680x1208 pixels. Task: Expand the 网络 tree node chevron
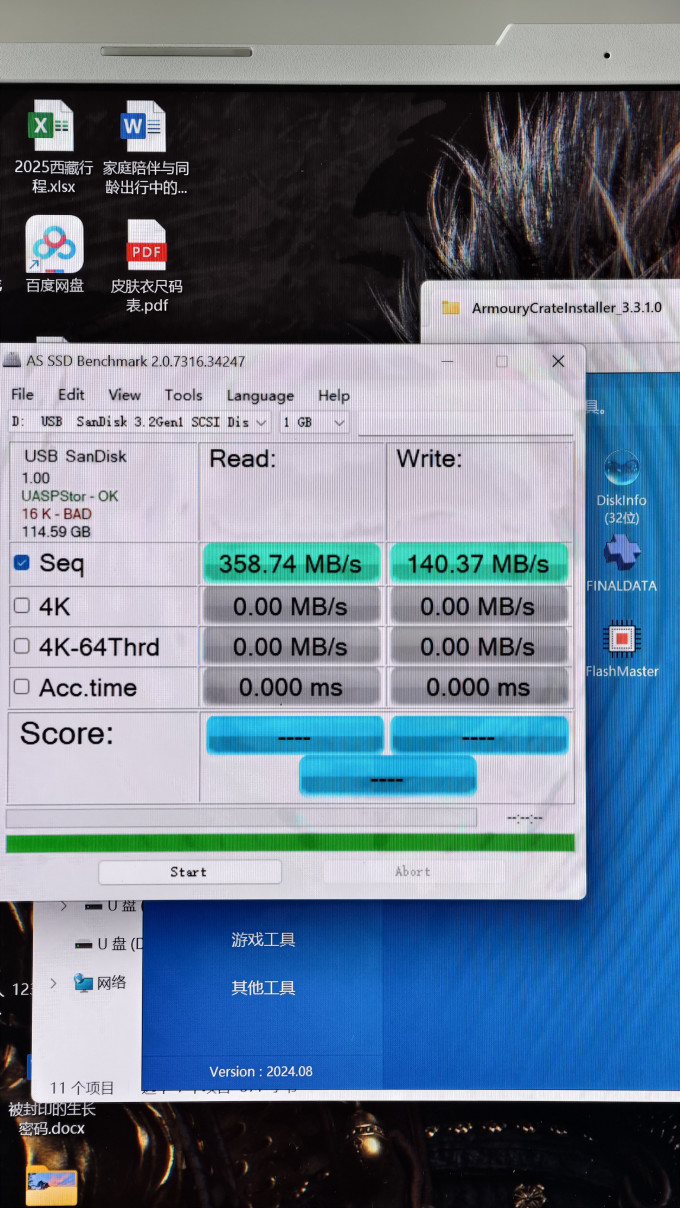click(54, 983)
